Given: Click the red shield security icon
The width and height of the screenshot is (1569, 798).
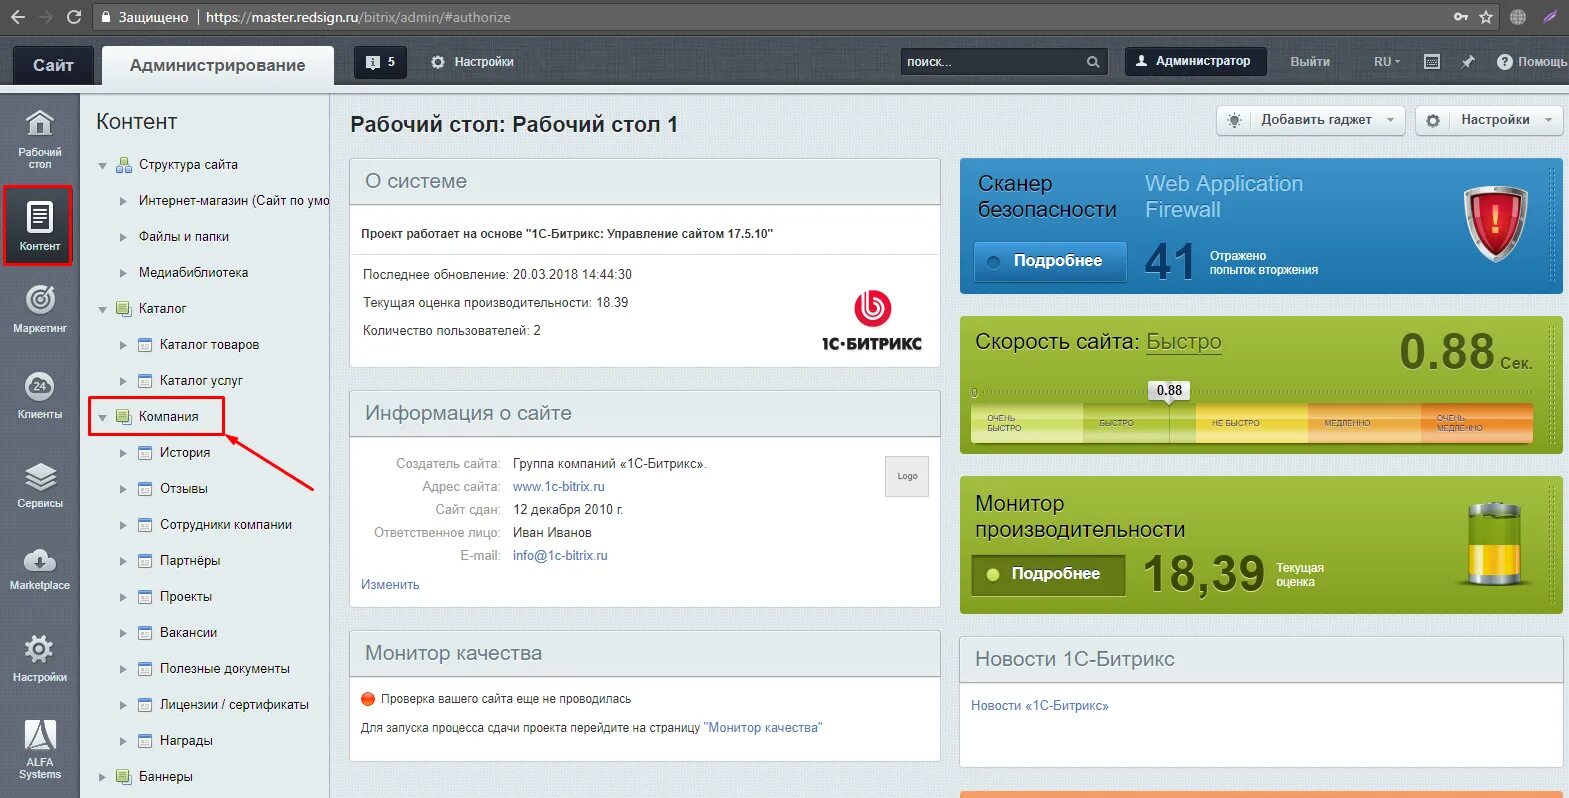Looking at the screenshot, I should 1495,224.
